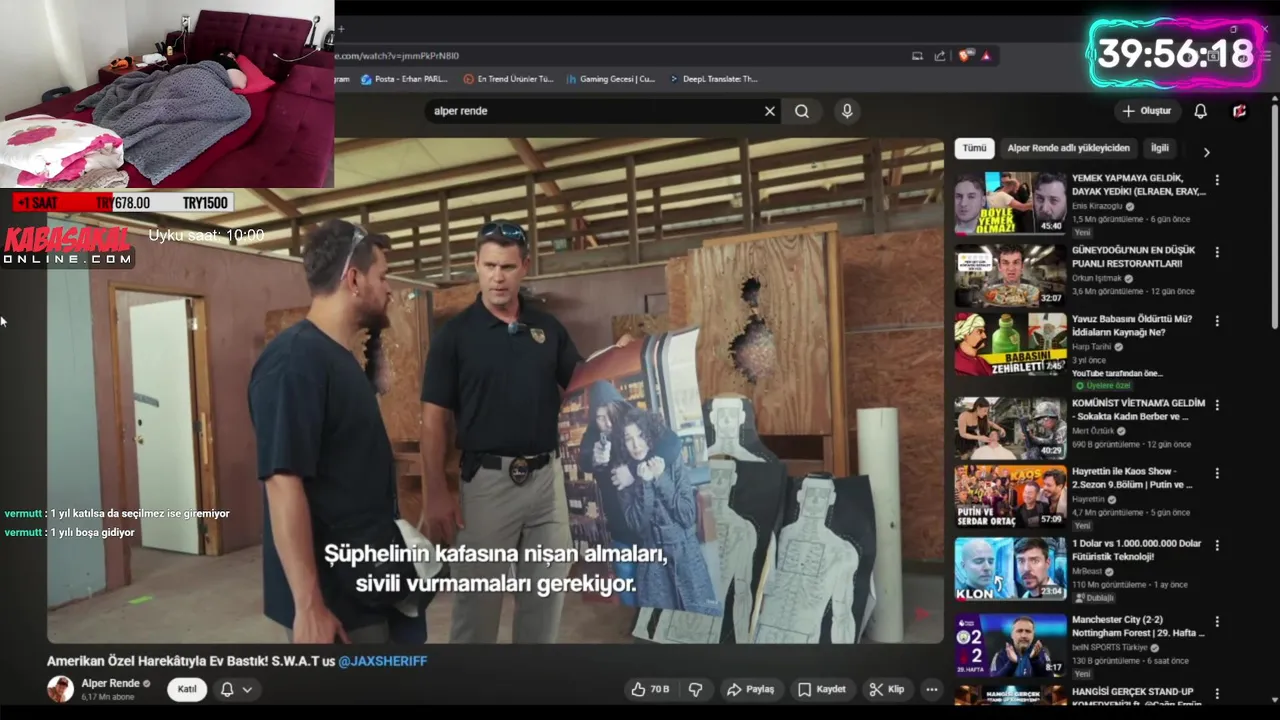Screen dimensions: 1280x720
Task: Open 'En Trend Ürünler Tü...' bookmark
Action: click(x=508, y=79)
